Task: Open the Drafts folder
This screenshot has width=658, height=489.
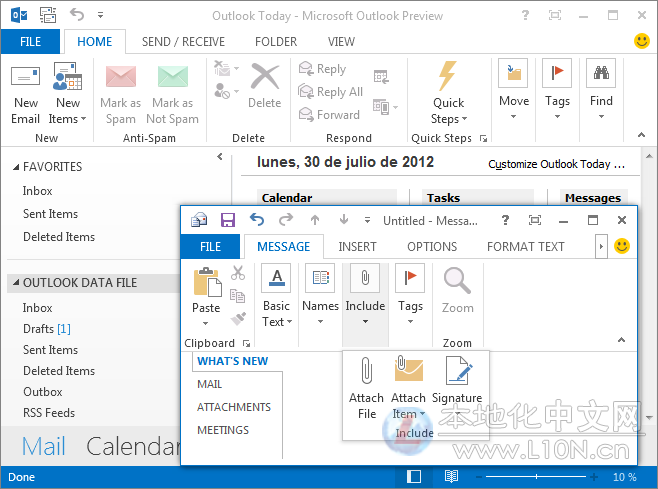Action: pos(38,329)
